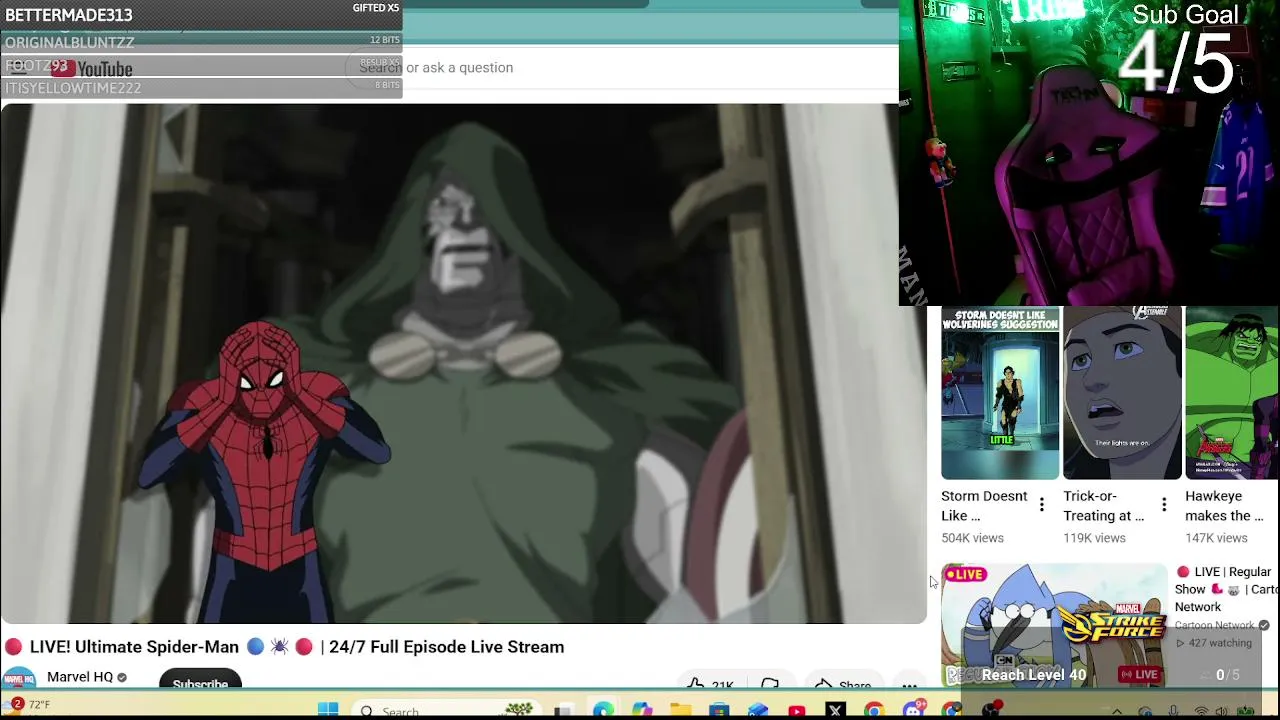Open the Marvel HQ channel name link
1280x720 pixels.
click(80, 677)
